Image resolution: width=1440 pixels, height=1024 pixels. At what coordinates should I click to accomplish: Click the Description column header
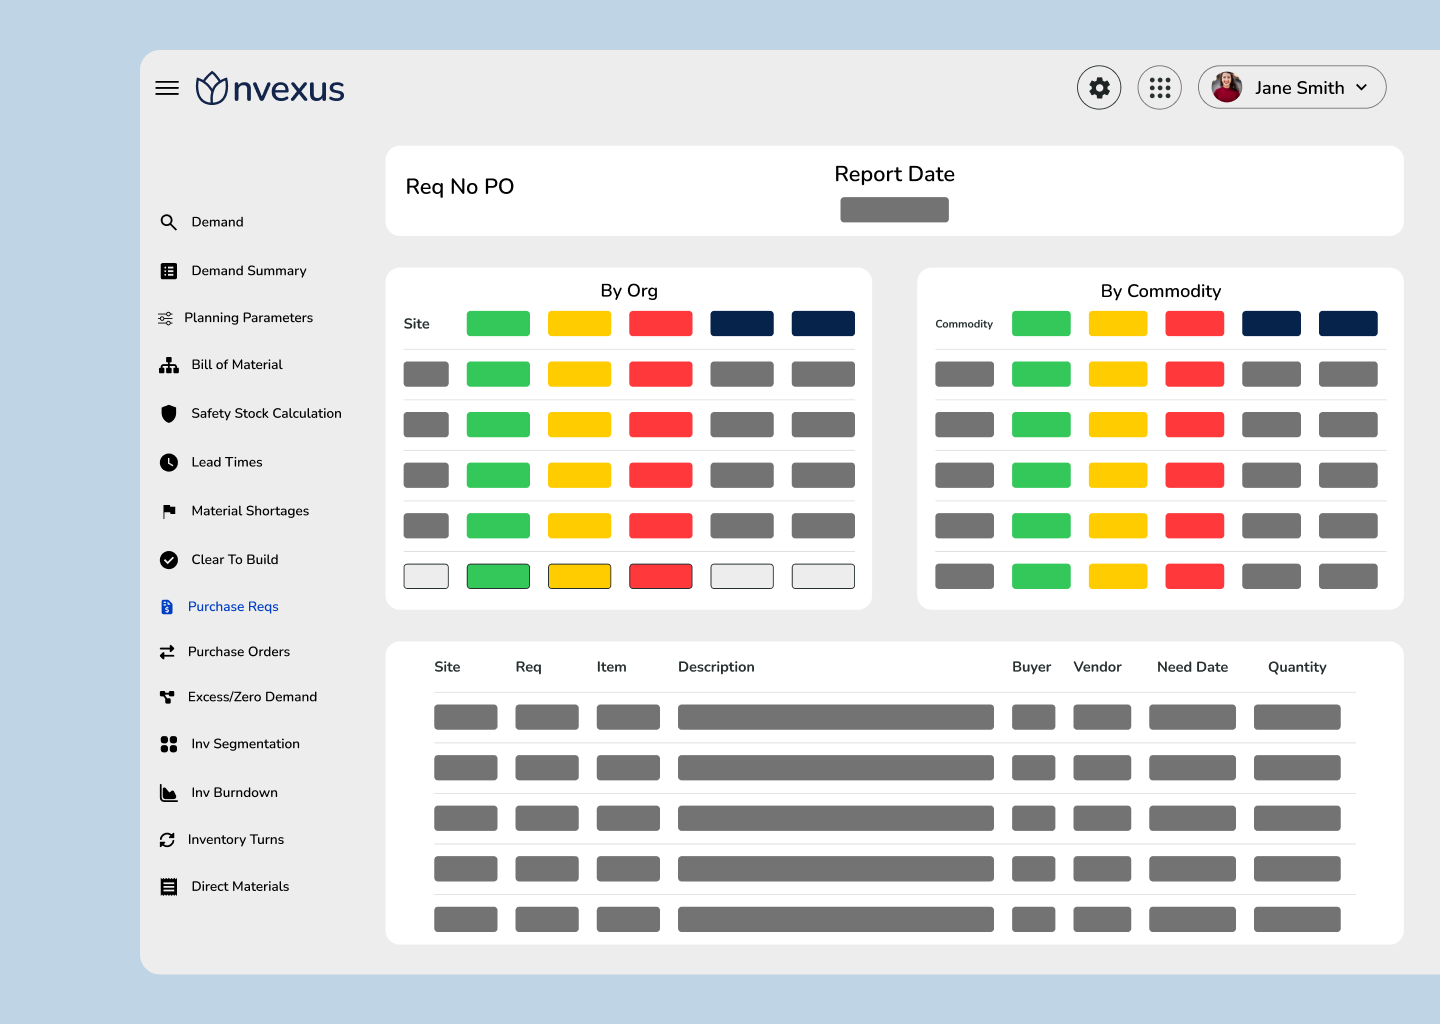pyautogui.click(x=716, y=667)
